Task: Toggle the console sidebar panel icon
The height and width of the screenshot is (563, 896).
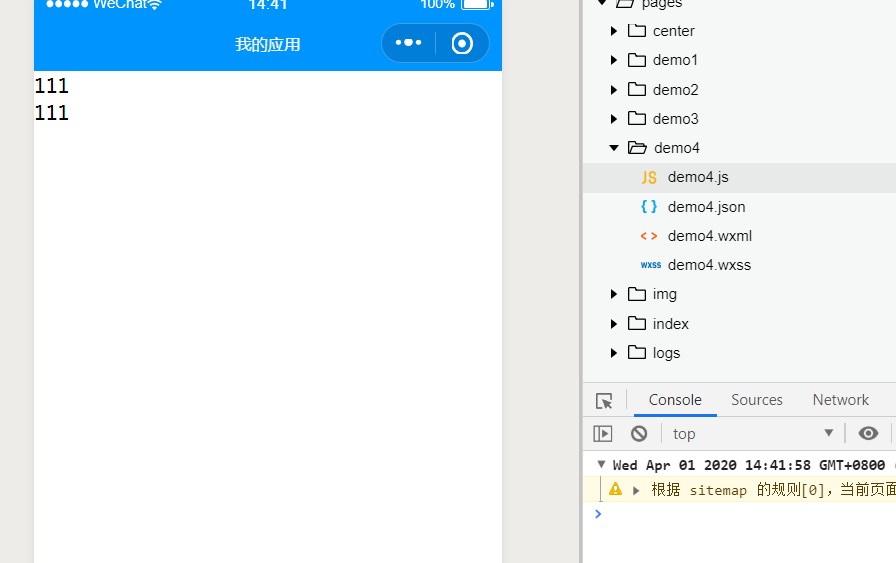Action: (603, 434)
